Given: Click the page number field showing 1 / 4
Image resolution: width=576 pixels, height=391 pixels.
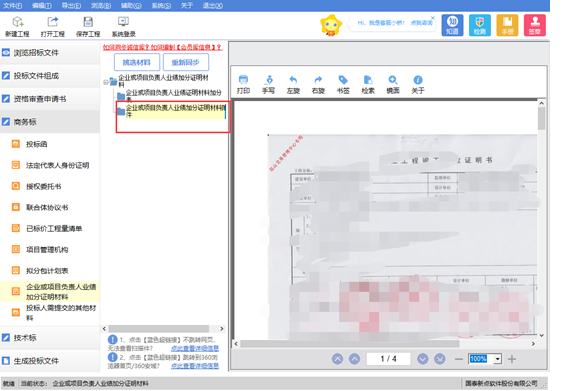Looking at the screenshot, I should pos(389,359).
